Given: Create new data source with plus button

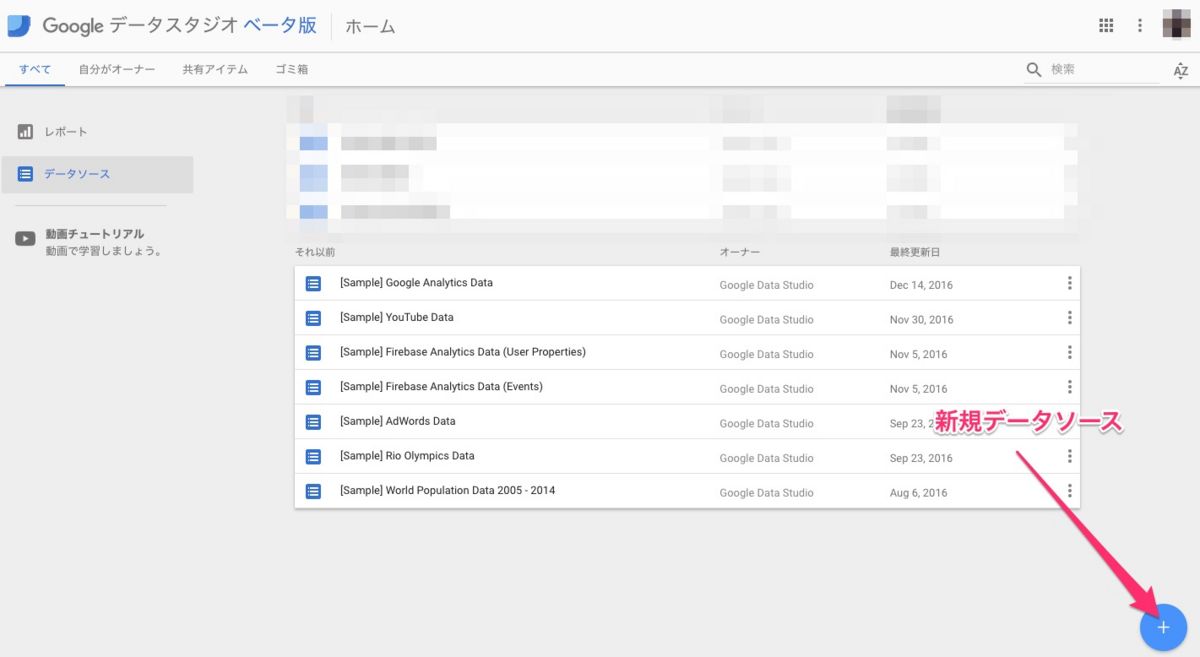Looking at the screenshot, I should (1163, 627).
